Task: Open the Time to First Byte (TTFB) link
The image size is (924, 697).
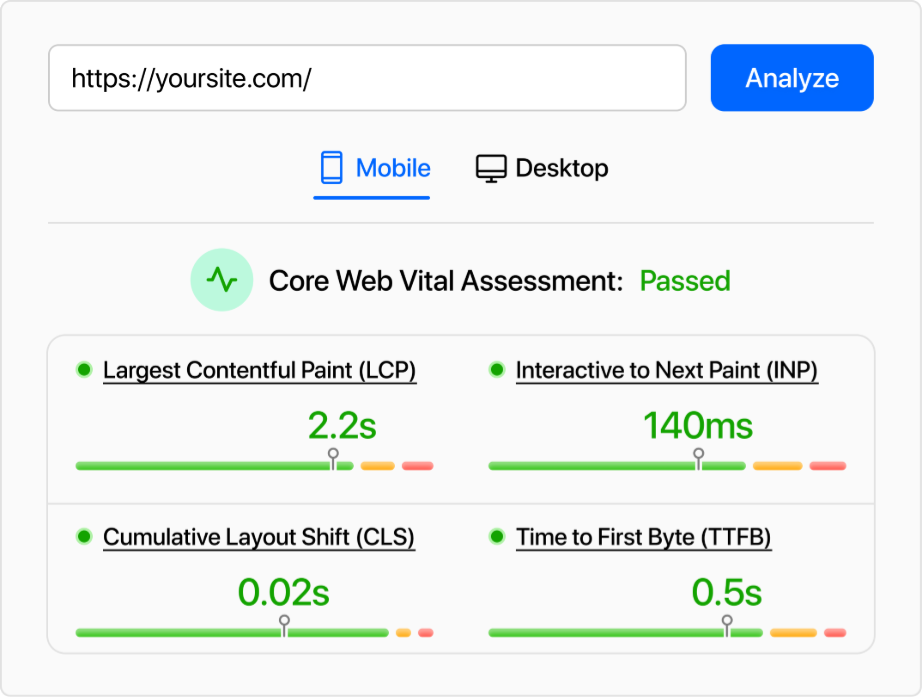Action: click(643, 538)
